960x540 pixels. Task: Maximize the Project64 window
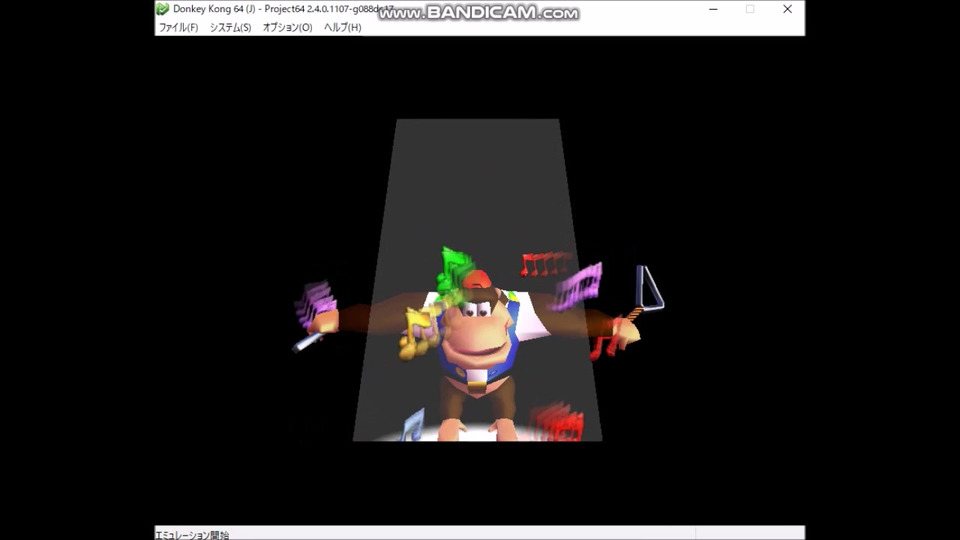tap(750, 9)
